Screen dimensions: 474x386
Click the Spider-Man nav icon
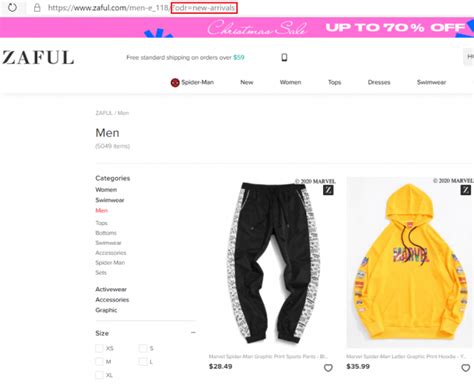coord(175,82)
